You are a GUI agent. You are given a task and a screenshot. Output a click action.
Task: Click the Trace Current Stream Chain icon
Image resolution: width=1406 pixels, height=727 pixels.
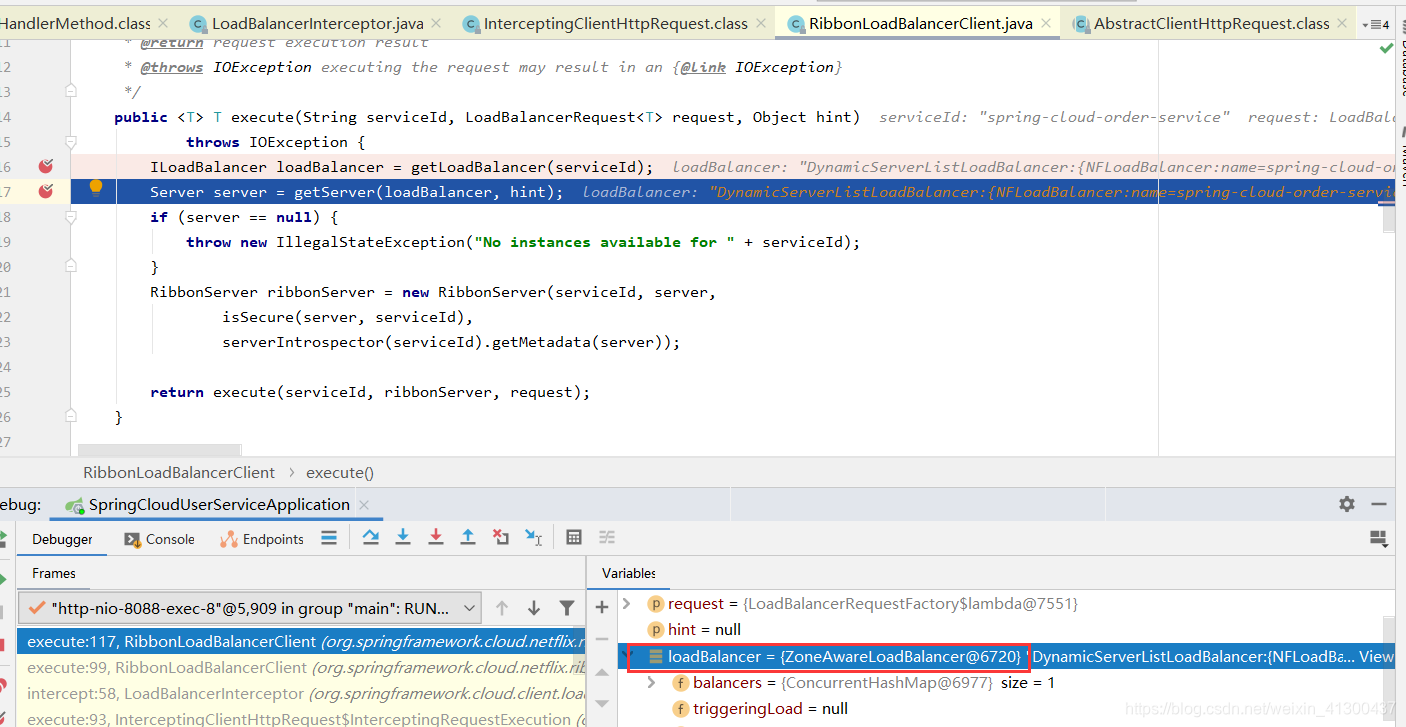pyautogui.click(x=607, y=538)
